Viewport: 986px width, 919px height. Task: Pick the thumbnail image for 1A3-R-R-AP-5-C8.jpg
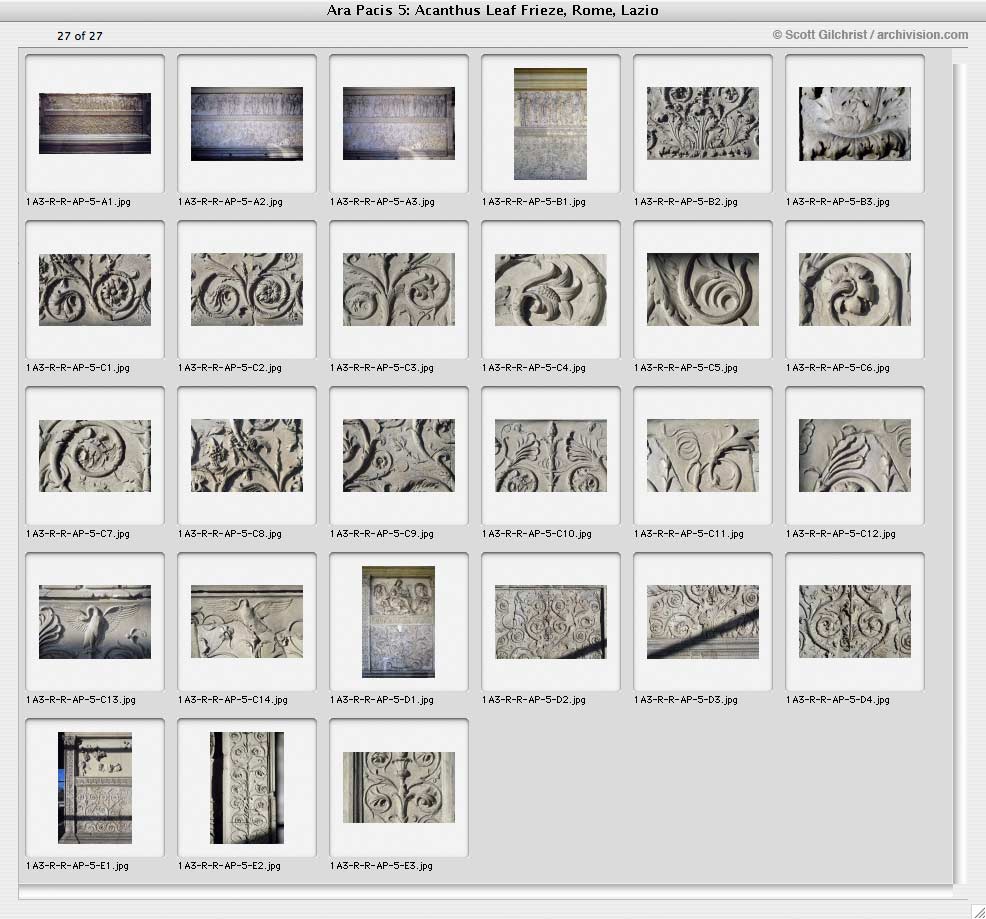pyautogui.click(x=247, y=455)
